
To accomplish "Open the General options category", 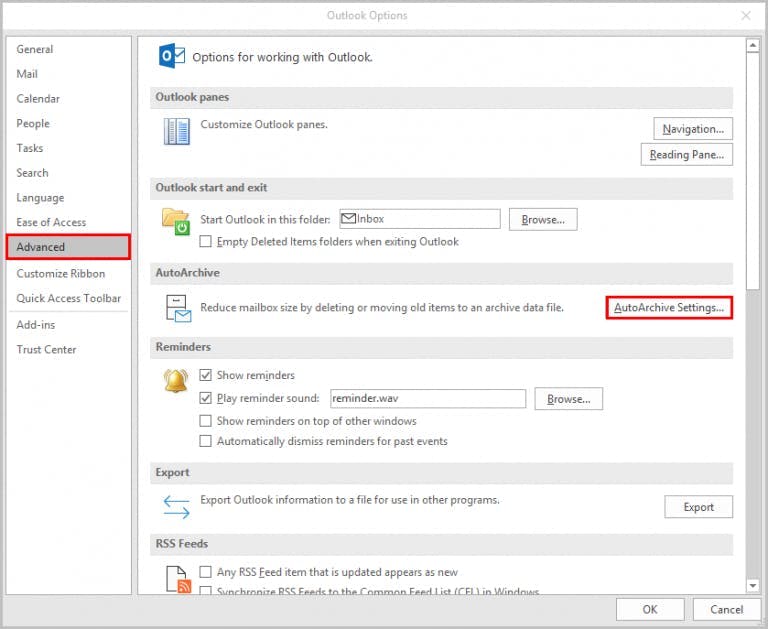I will click(x=69, y=49).
